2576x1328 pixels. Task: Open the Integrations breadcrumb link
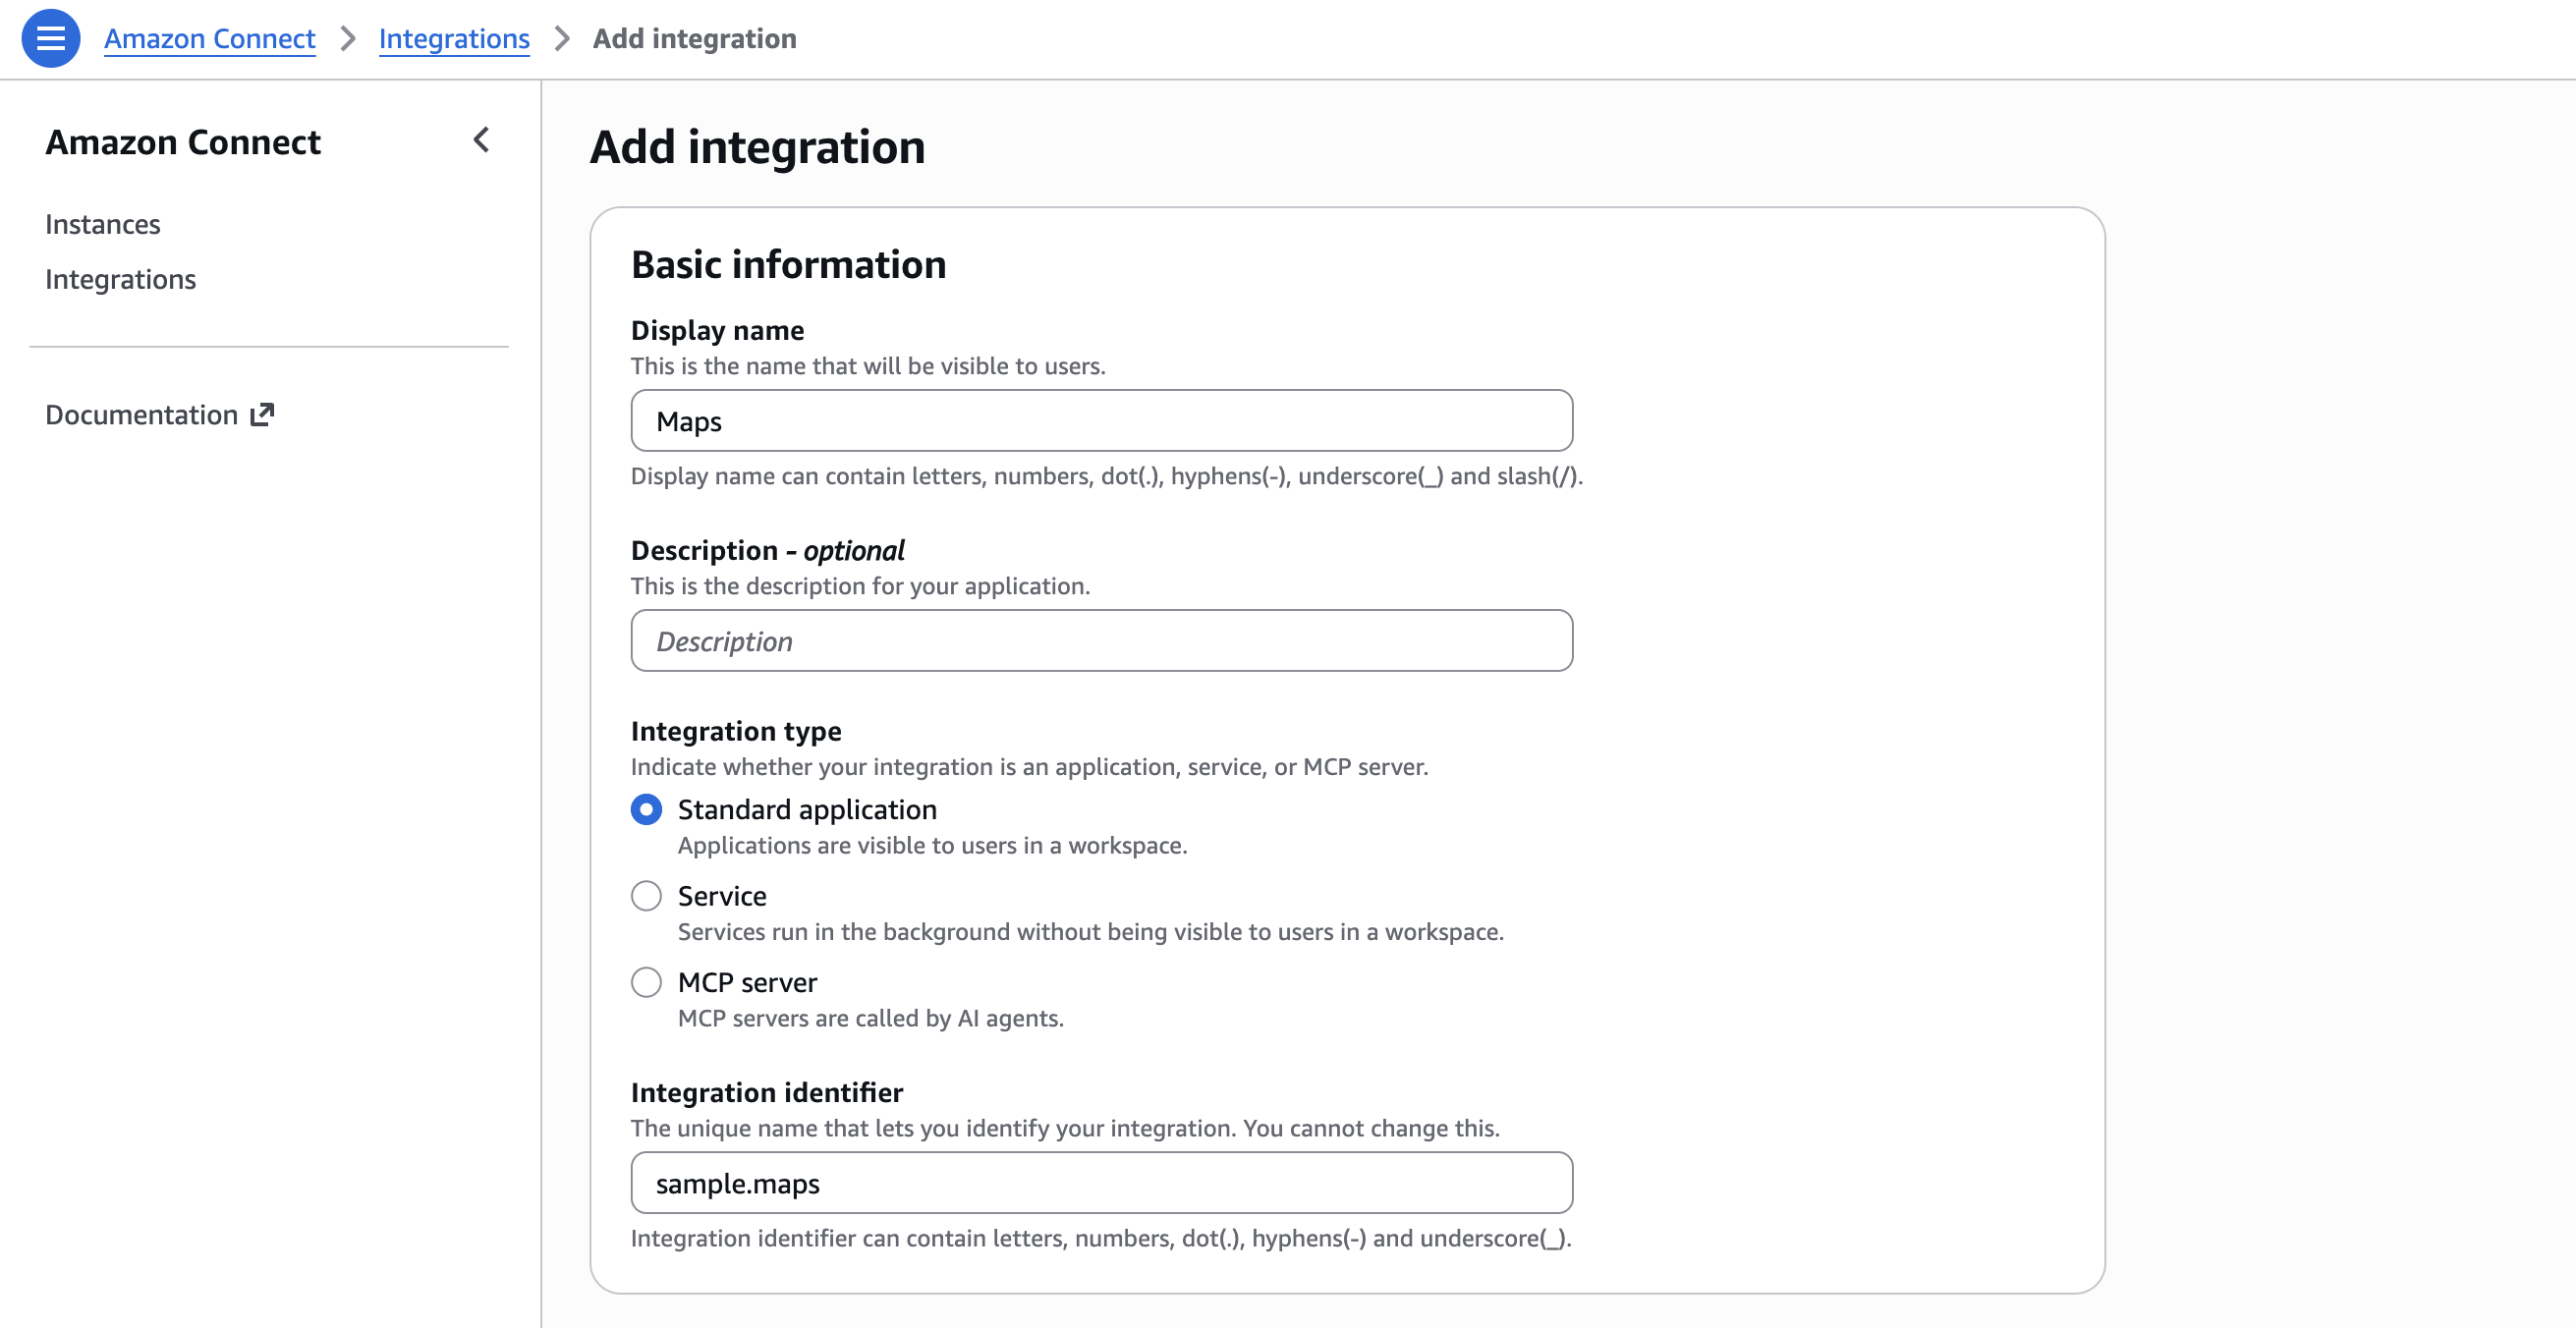454,39
